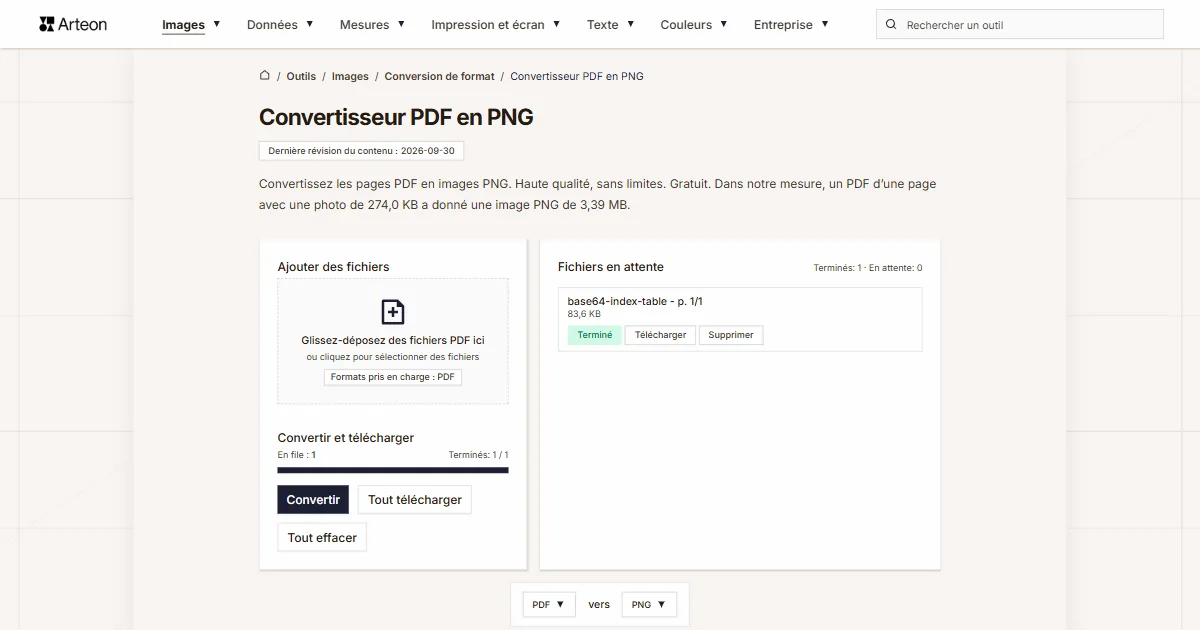The width and height of the screenshot is (1200, 630).
Task: Expand the Images dropdown arrow
Action: click(x=216, y=24)
